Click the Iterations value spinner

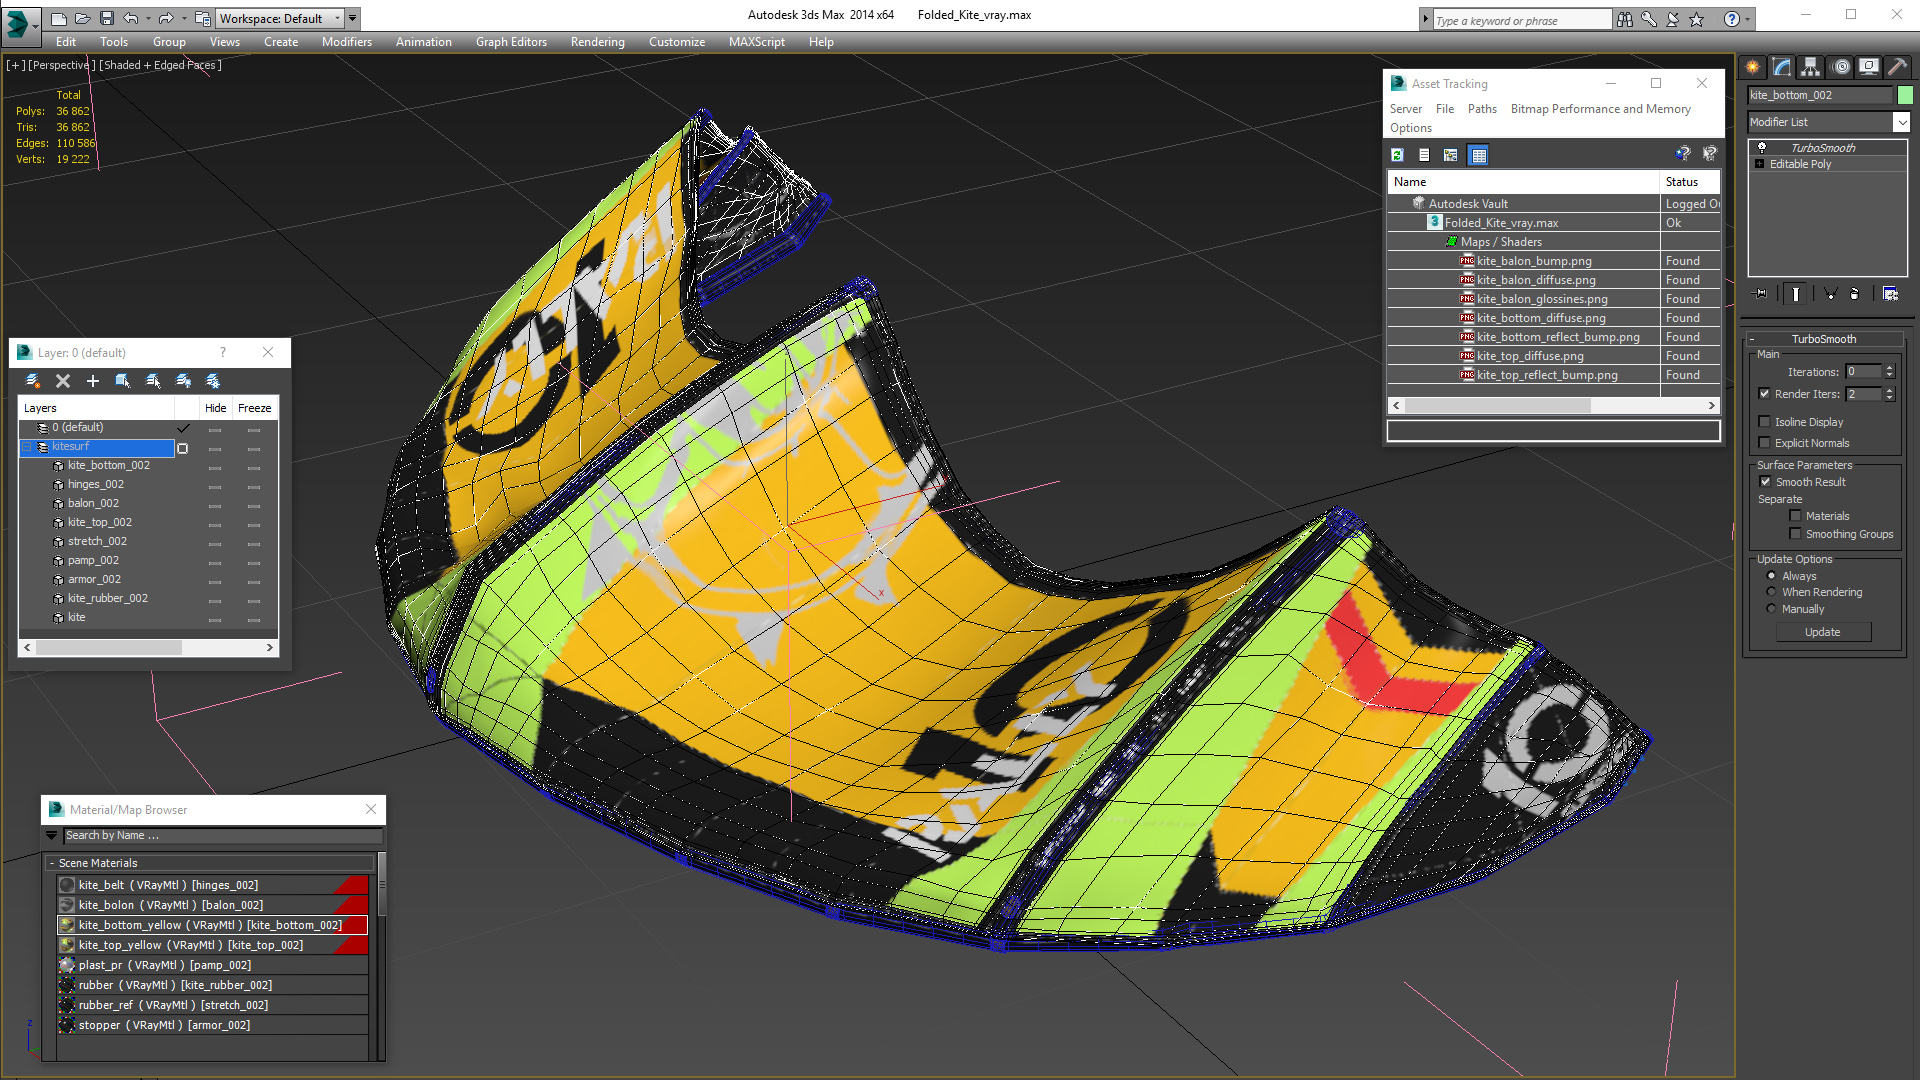point(1889,371)
